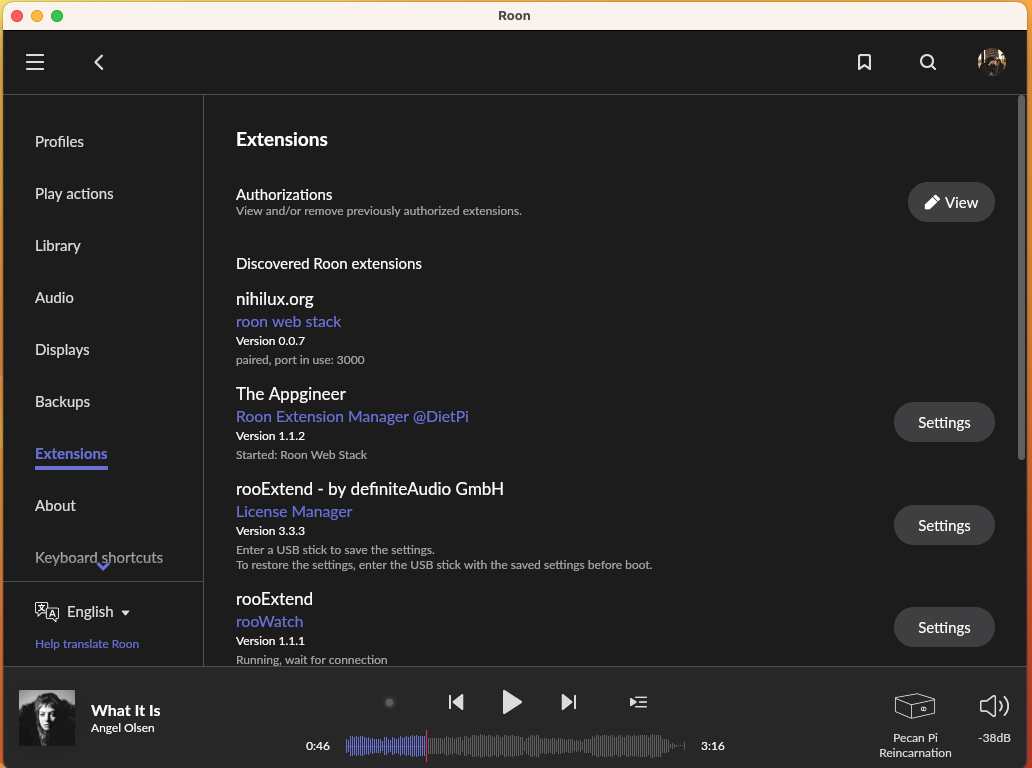
Task: Click the Version 1.1.1 text
Action: coord(271,640)
